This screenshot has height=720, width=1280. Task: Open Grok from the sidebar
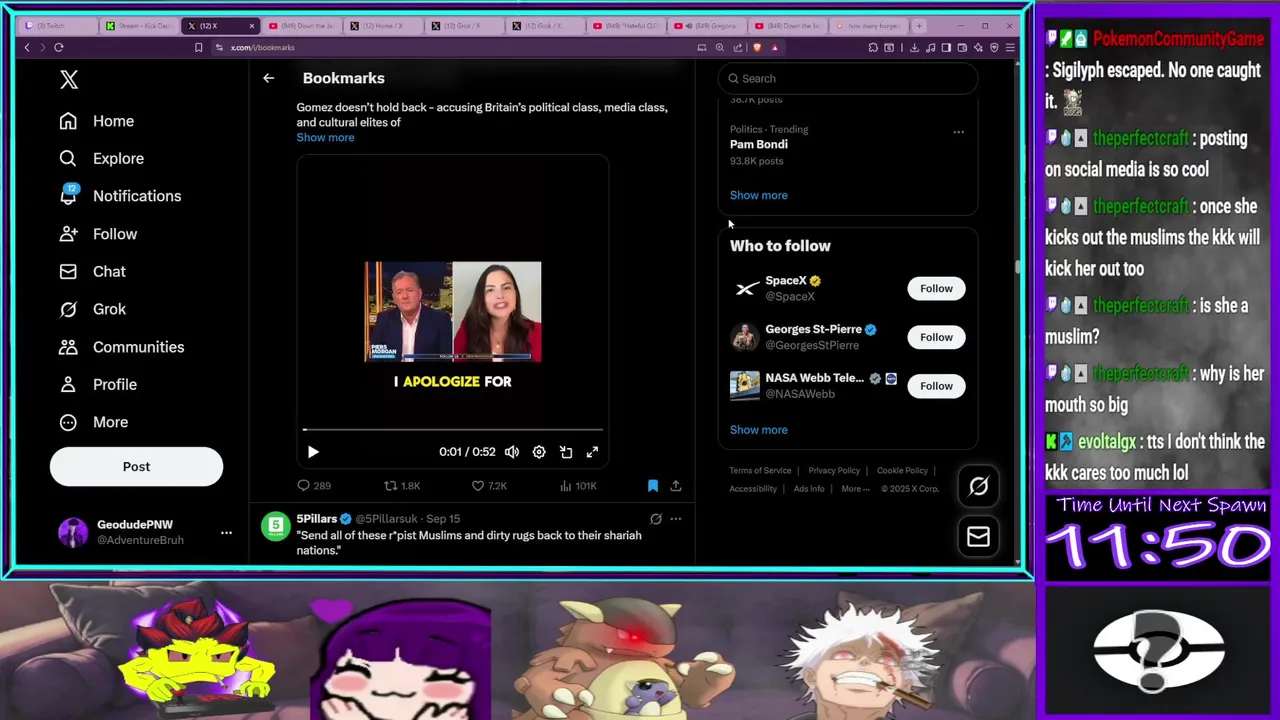click(x=92, y=309)
